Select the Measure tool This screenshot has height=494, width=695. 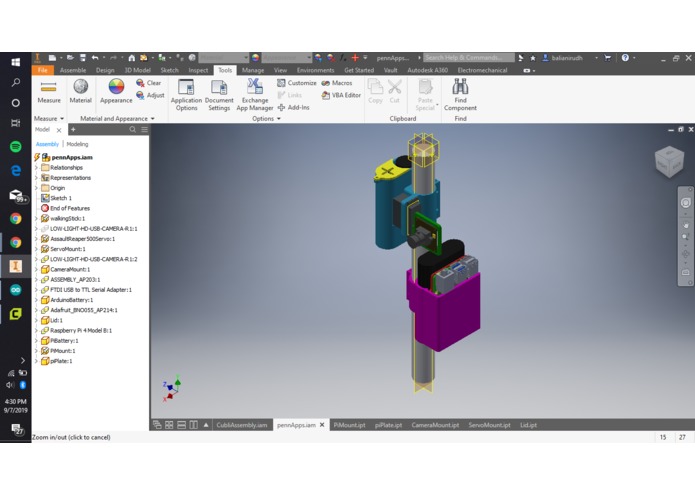49,92
